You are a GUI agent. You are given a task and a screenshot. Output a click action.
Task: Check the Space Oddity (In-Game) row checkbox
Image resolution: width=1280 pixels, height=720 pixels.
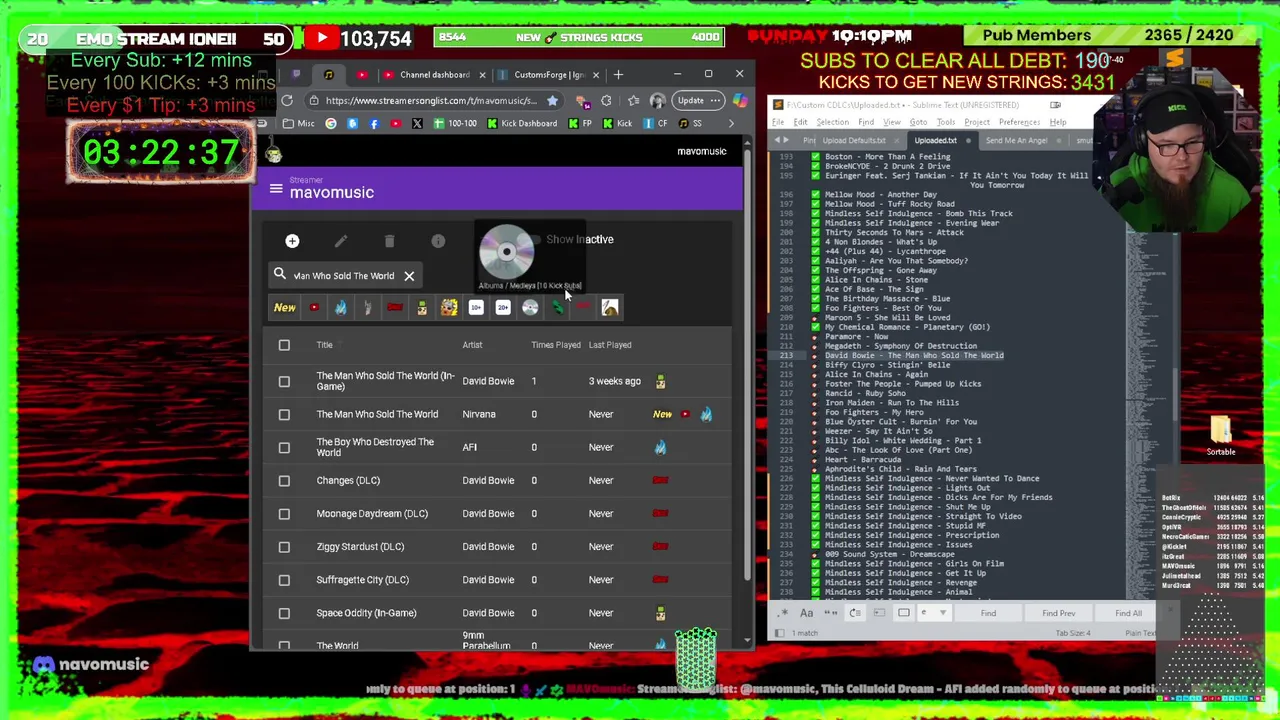pyautogui.click(x=284, y=613)
